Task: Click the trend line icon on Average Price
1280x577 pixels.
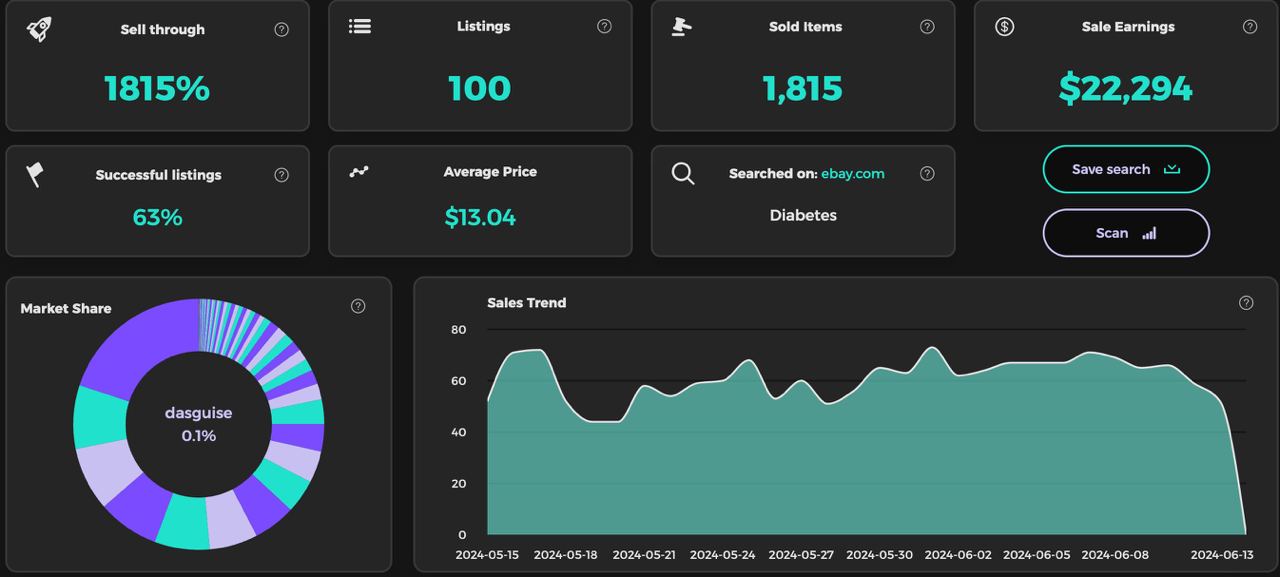Action: pos(359,172)
